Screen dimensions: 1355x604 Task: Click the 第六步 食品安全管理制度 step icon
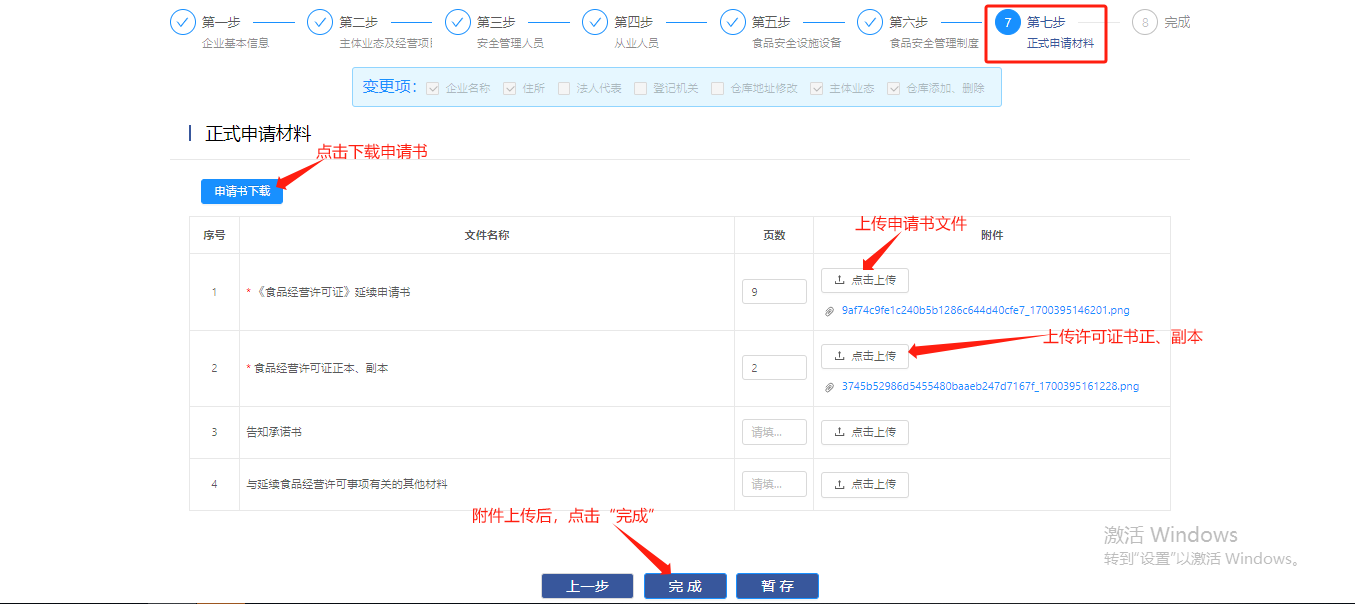point(870,22)
